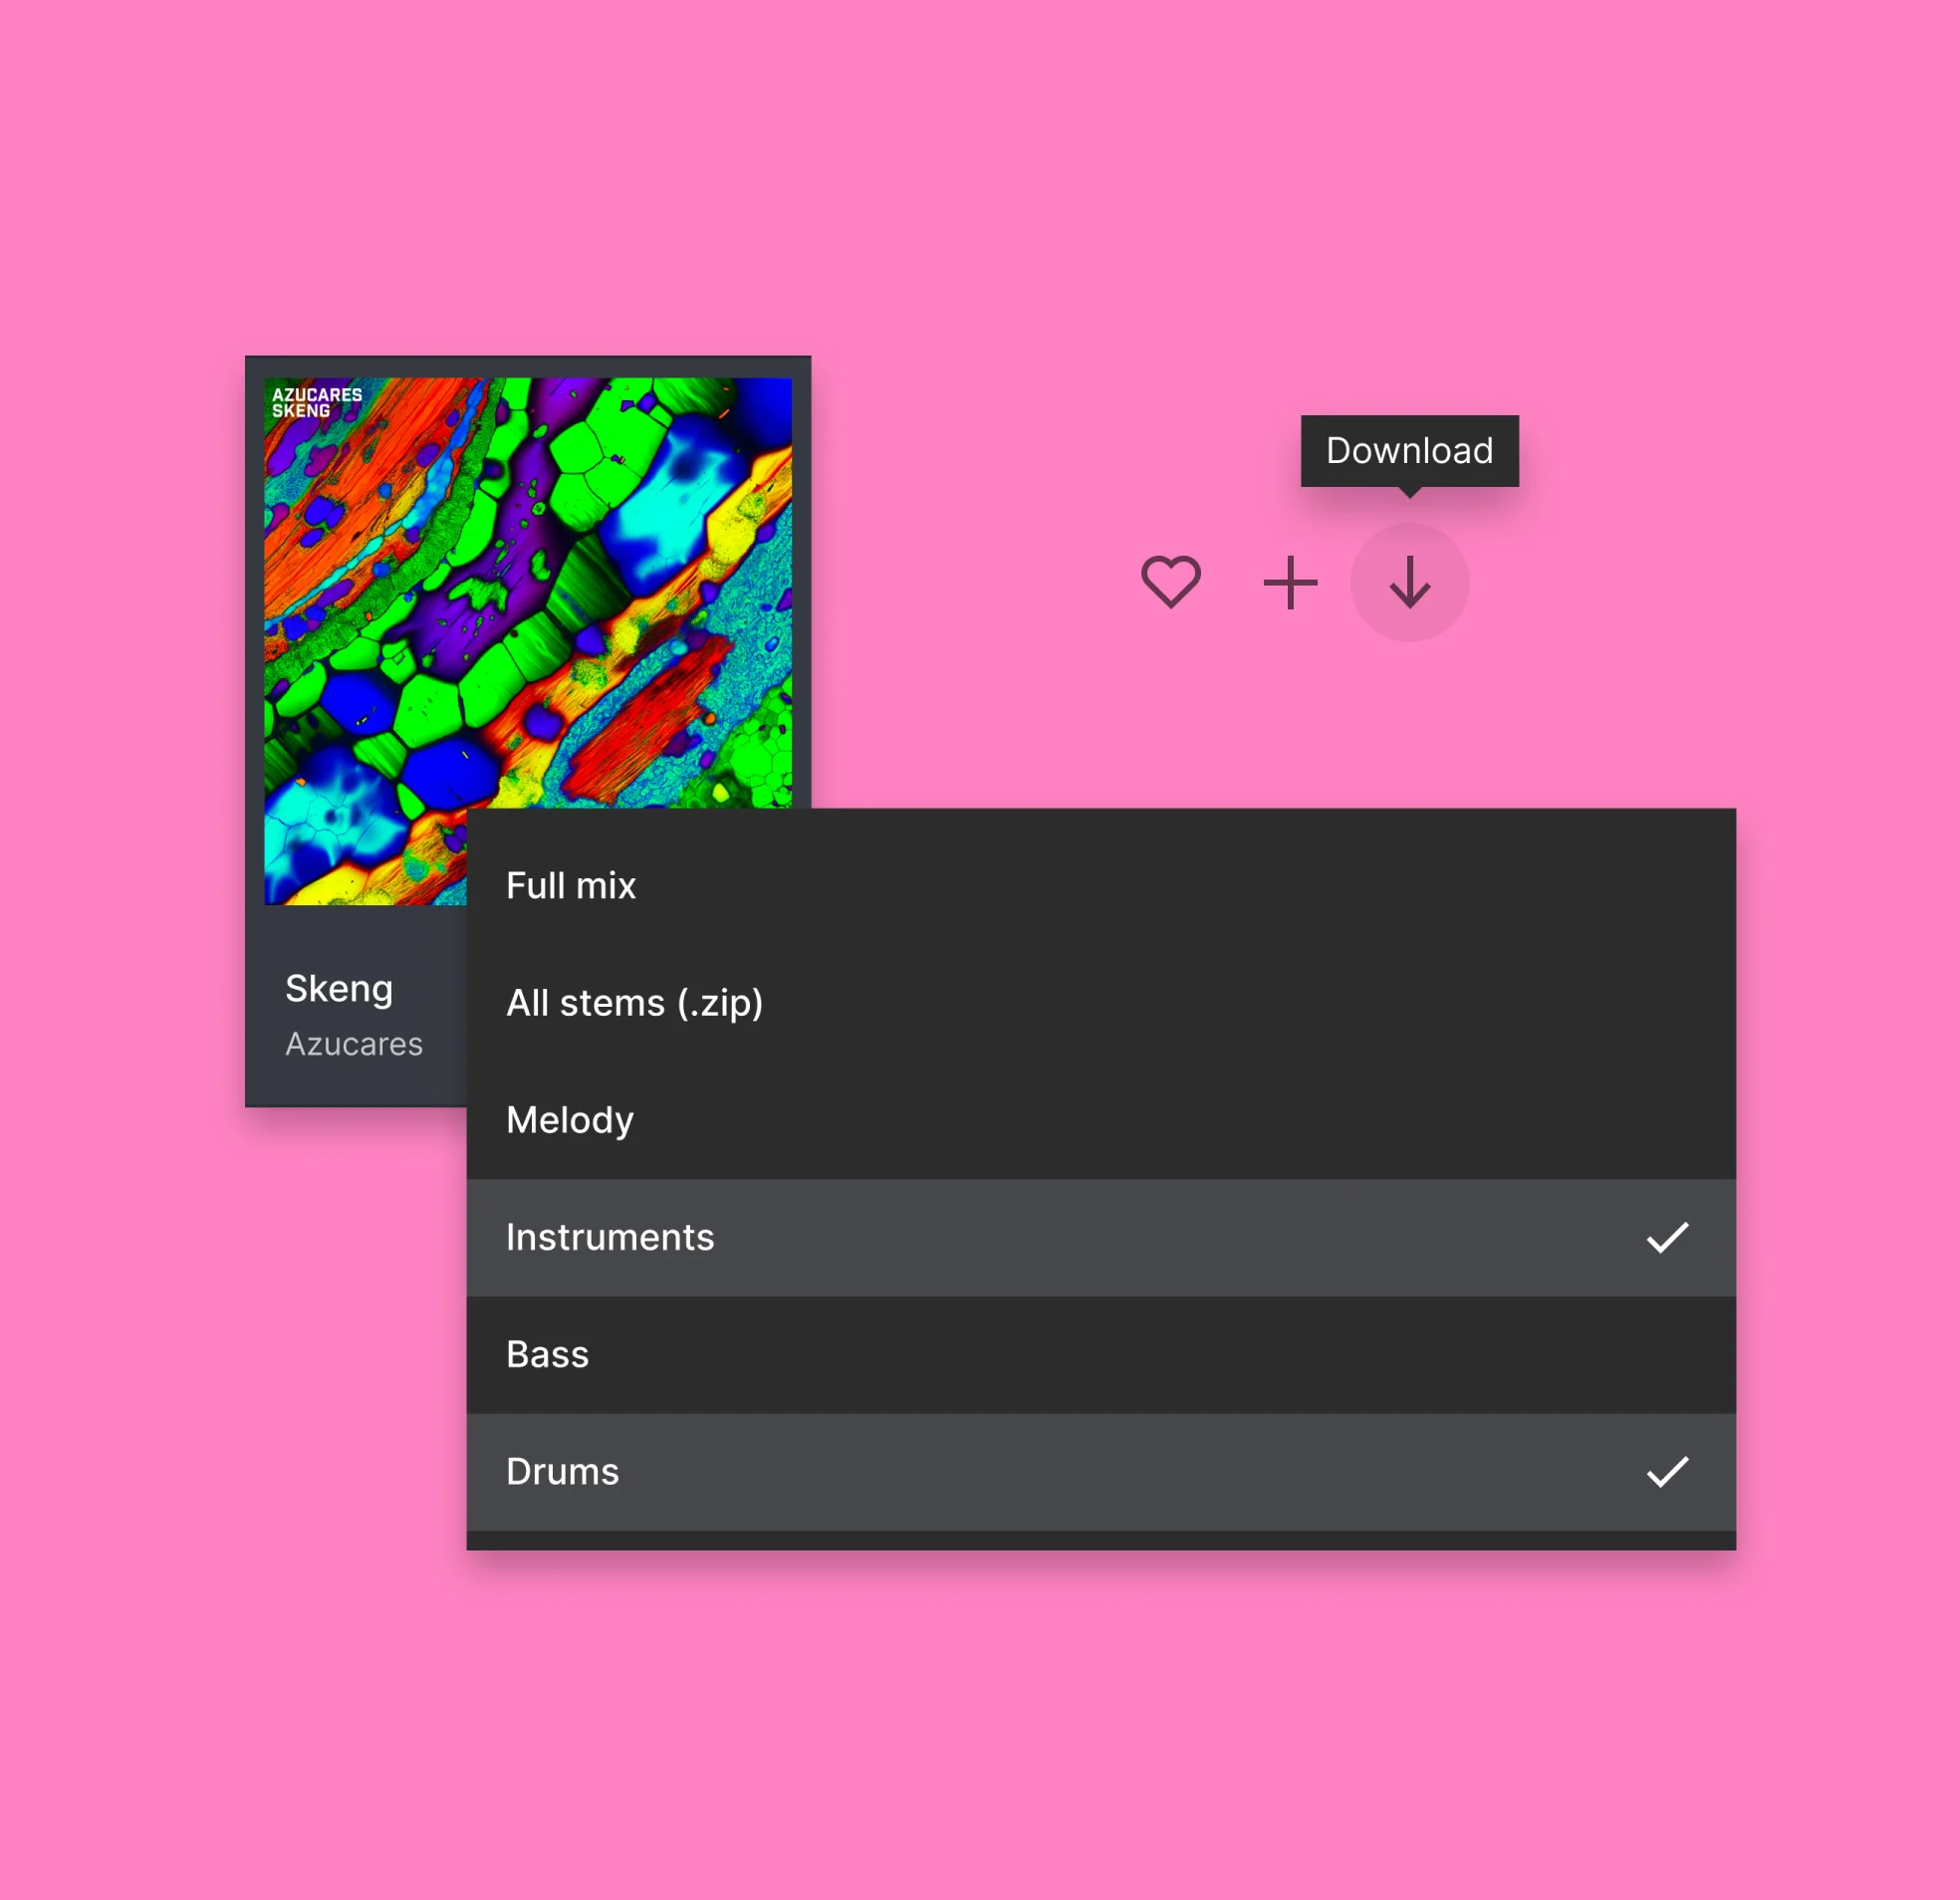This screenshot has height=1900, width=1960.
Task: Click the Azucares artist name link
Action: tap(357, 1041)
